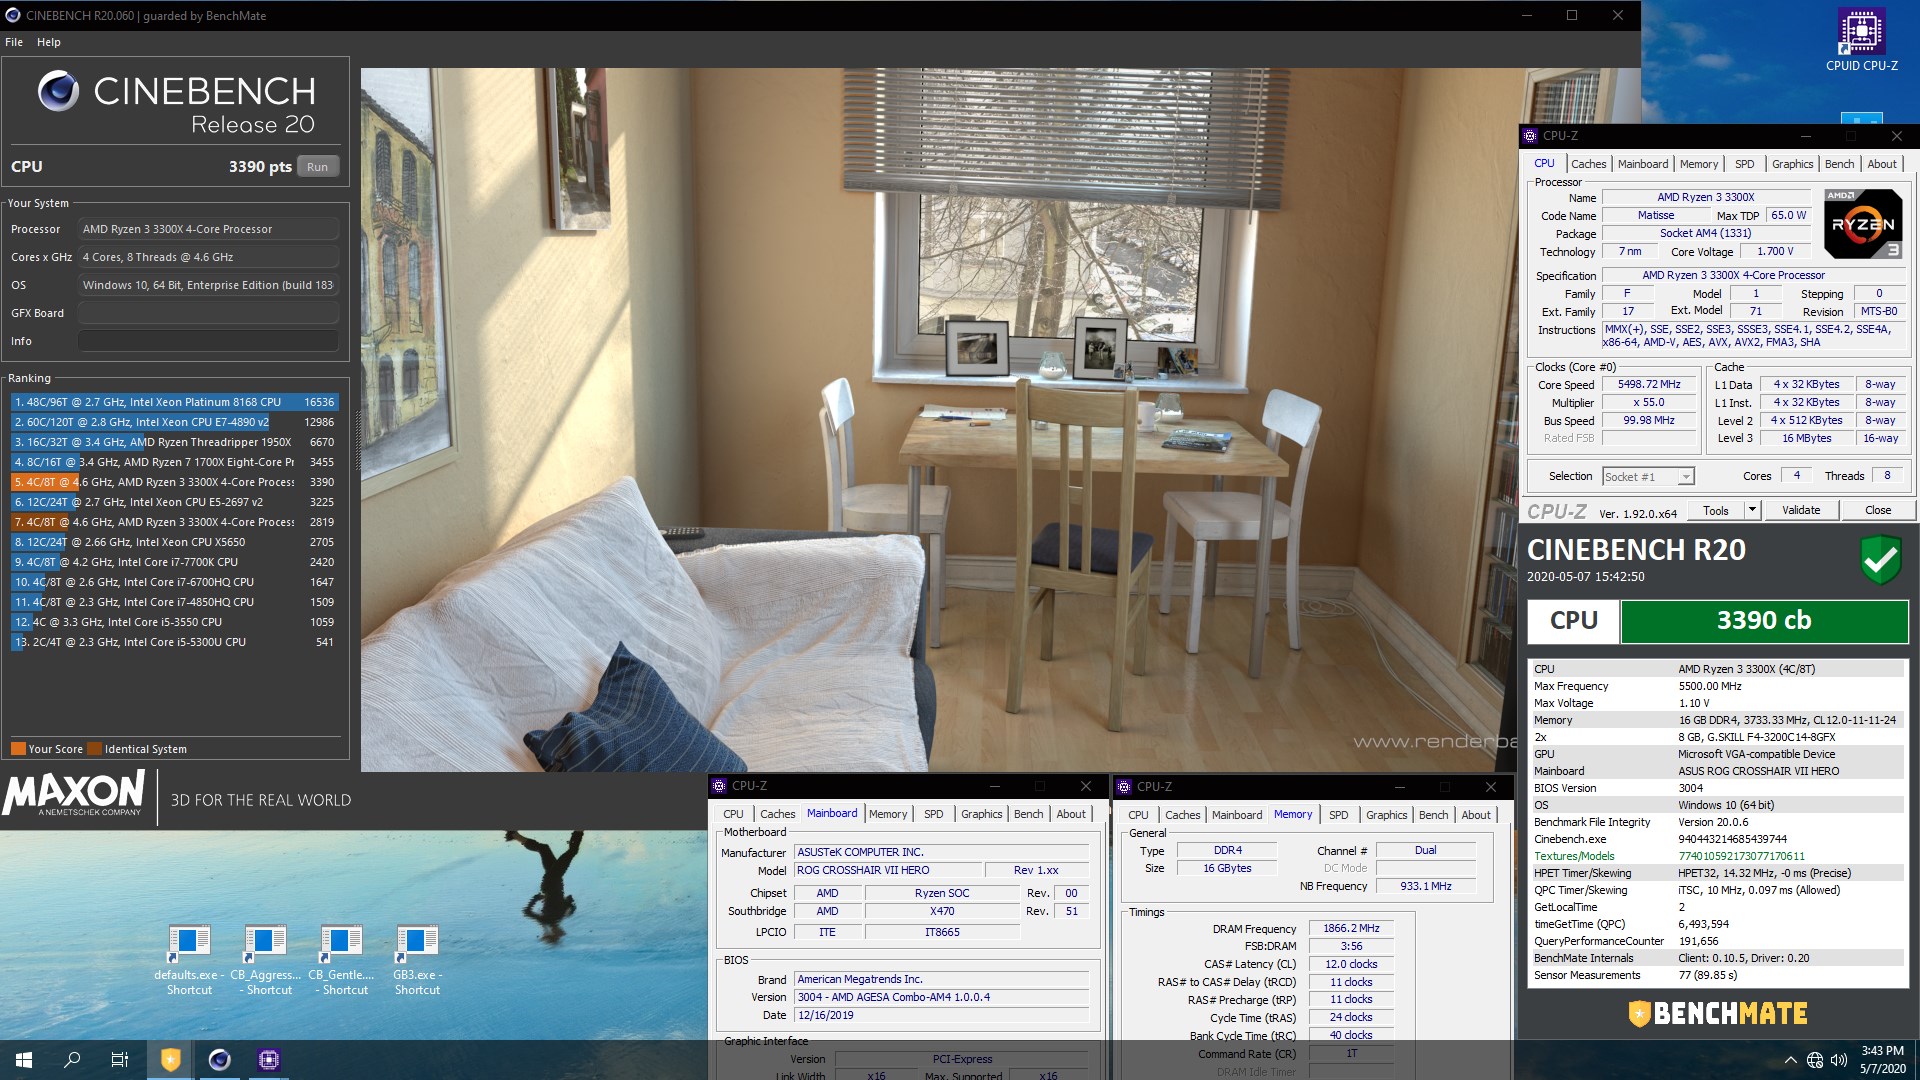Open the Help menu in Cinebench
Screen dimensions: 1920x1080
49,42
